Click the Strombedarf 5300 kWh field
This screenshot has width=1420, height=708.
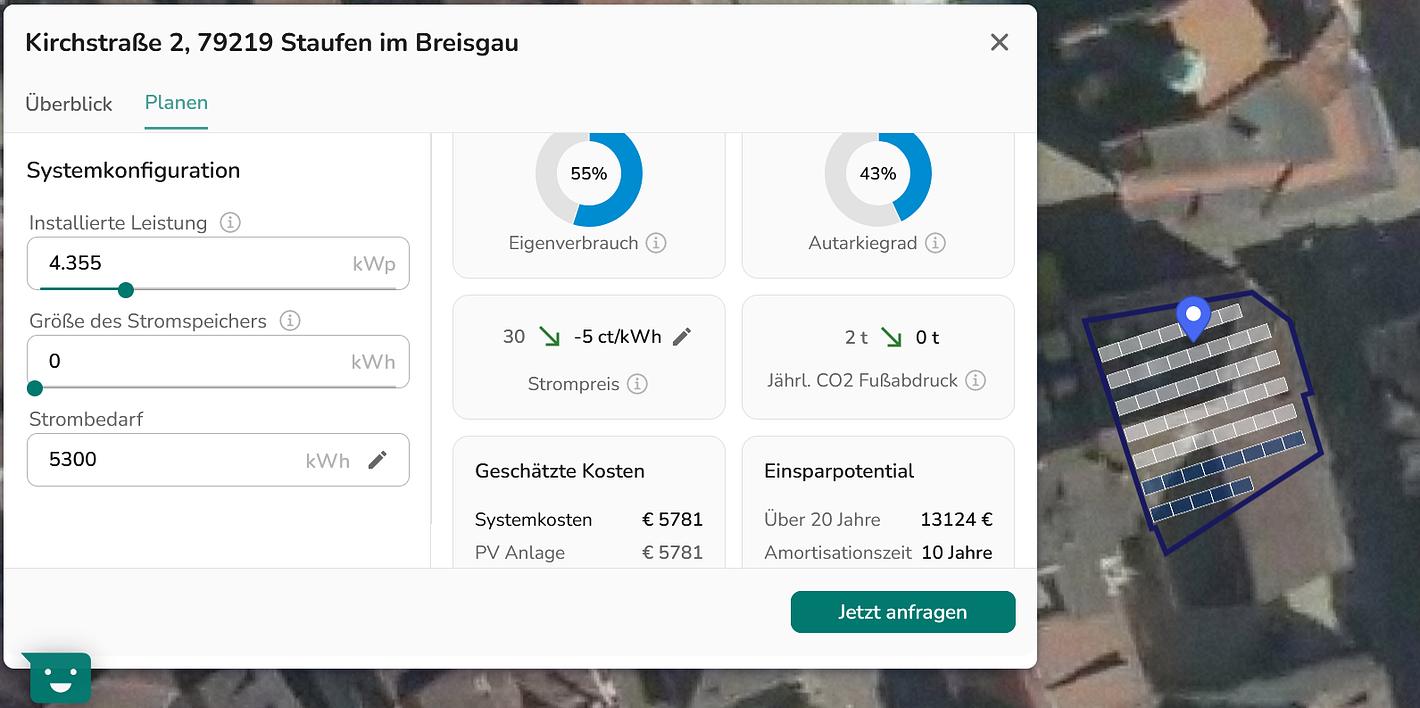point(170,460)
